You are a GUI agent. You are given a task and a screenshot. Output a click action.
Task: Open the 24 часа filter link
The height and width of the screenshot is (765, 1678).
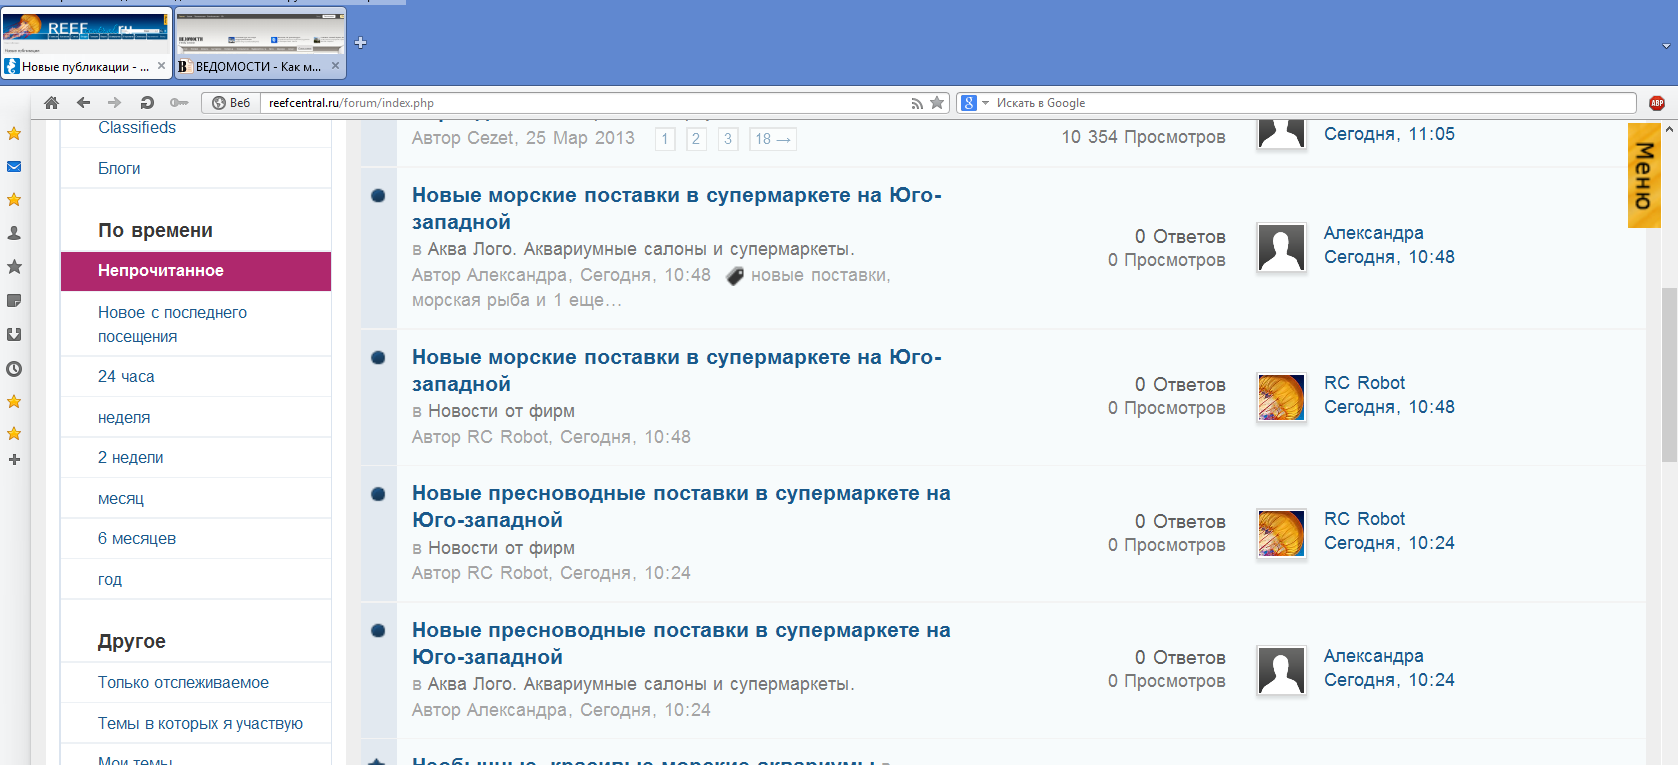point(126,377)
